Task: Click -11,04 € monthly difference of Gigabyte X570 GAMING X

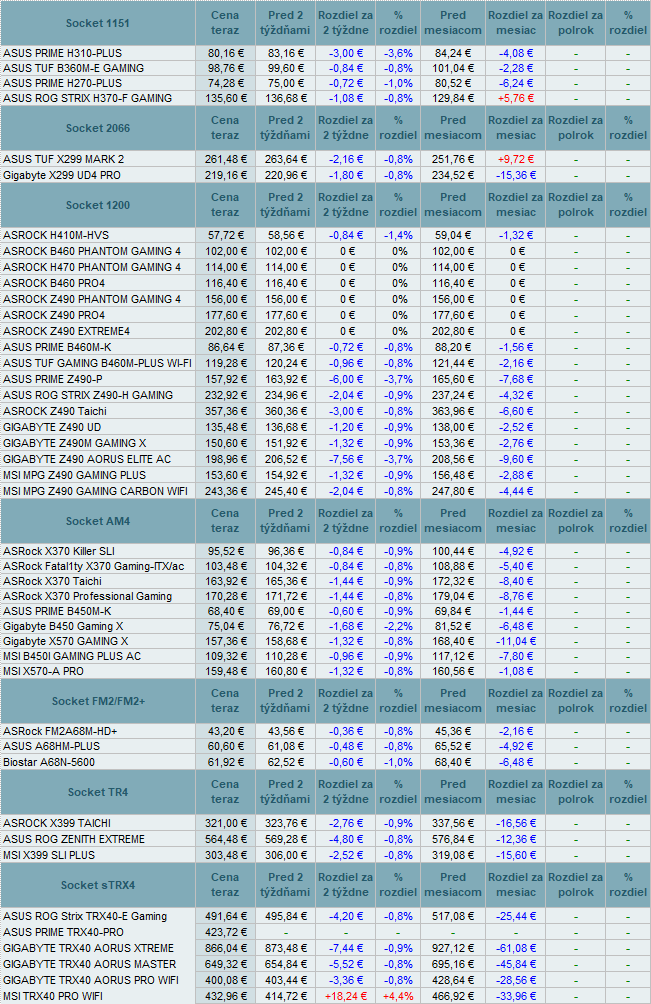Action: point(515,641)
